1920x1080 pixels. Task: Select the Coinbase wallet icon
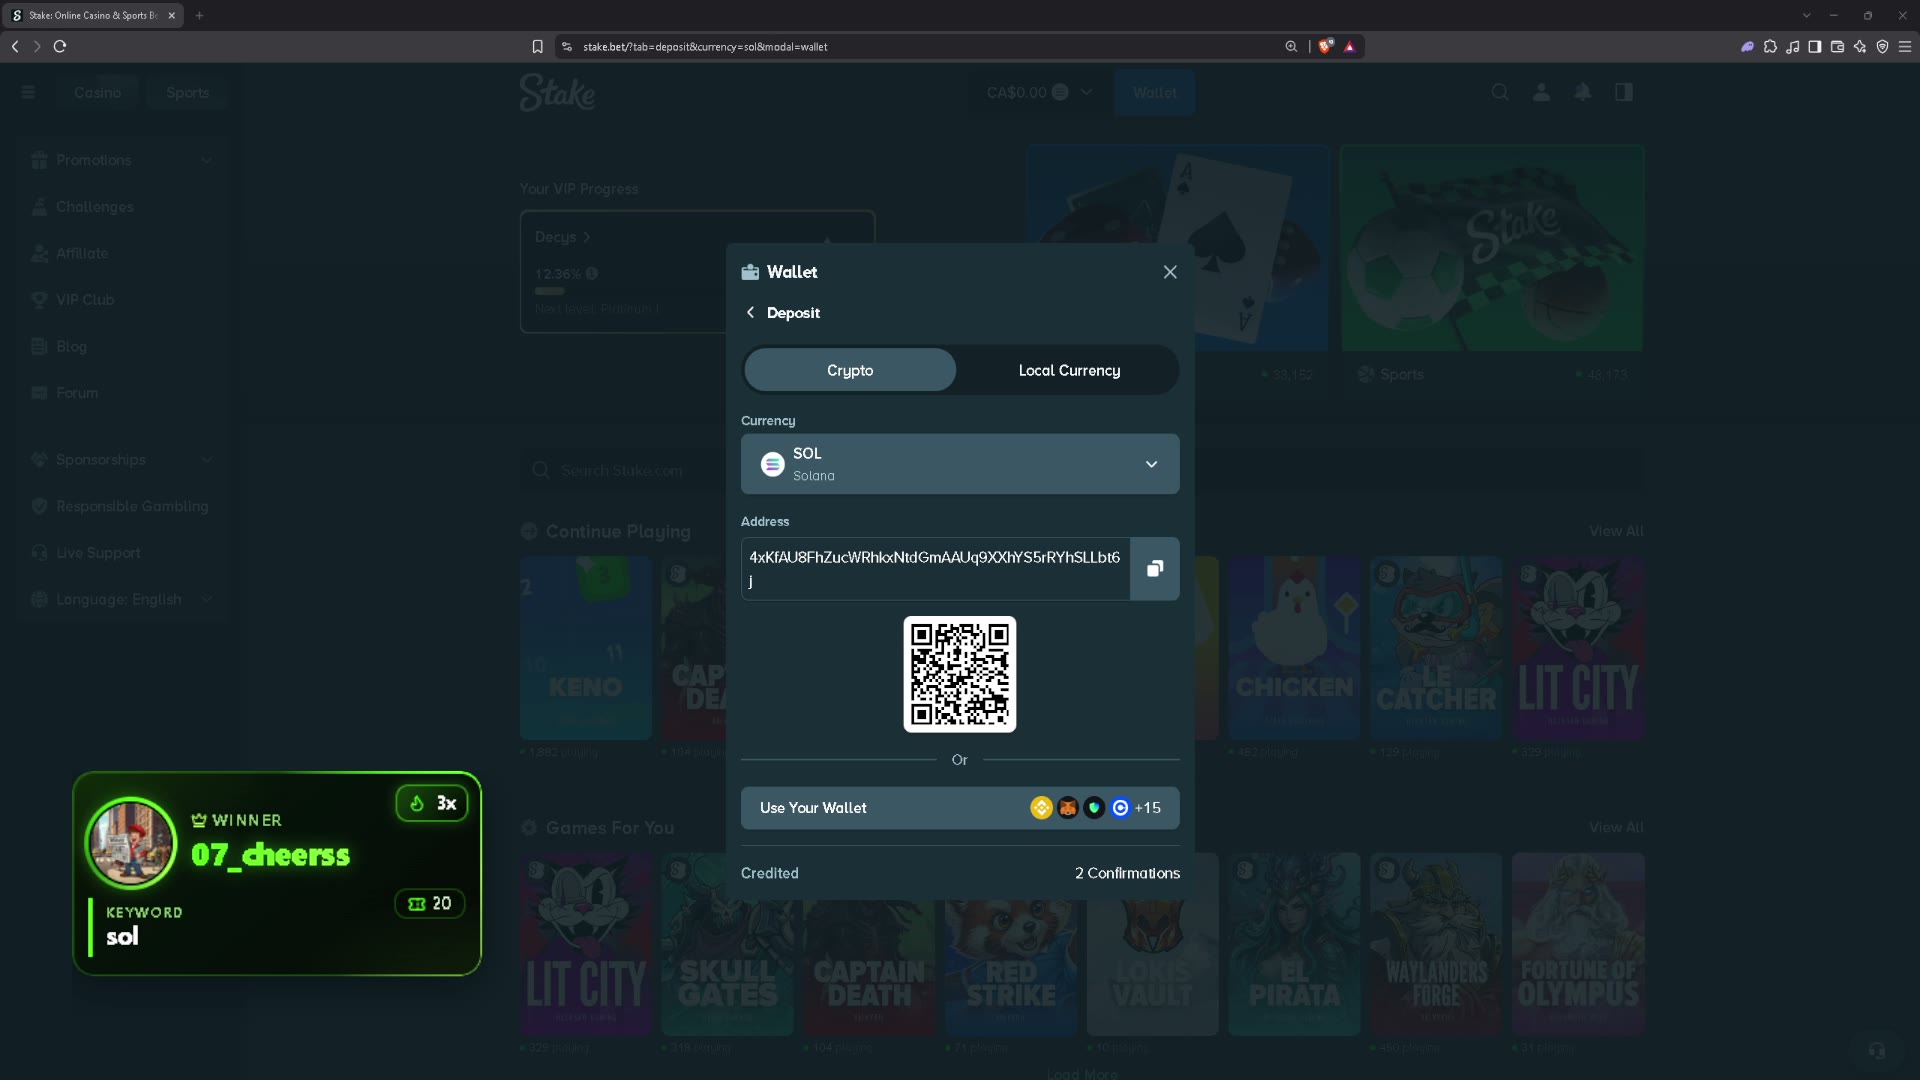pyautogui.click(x=1120, y=808)
